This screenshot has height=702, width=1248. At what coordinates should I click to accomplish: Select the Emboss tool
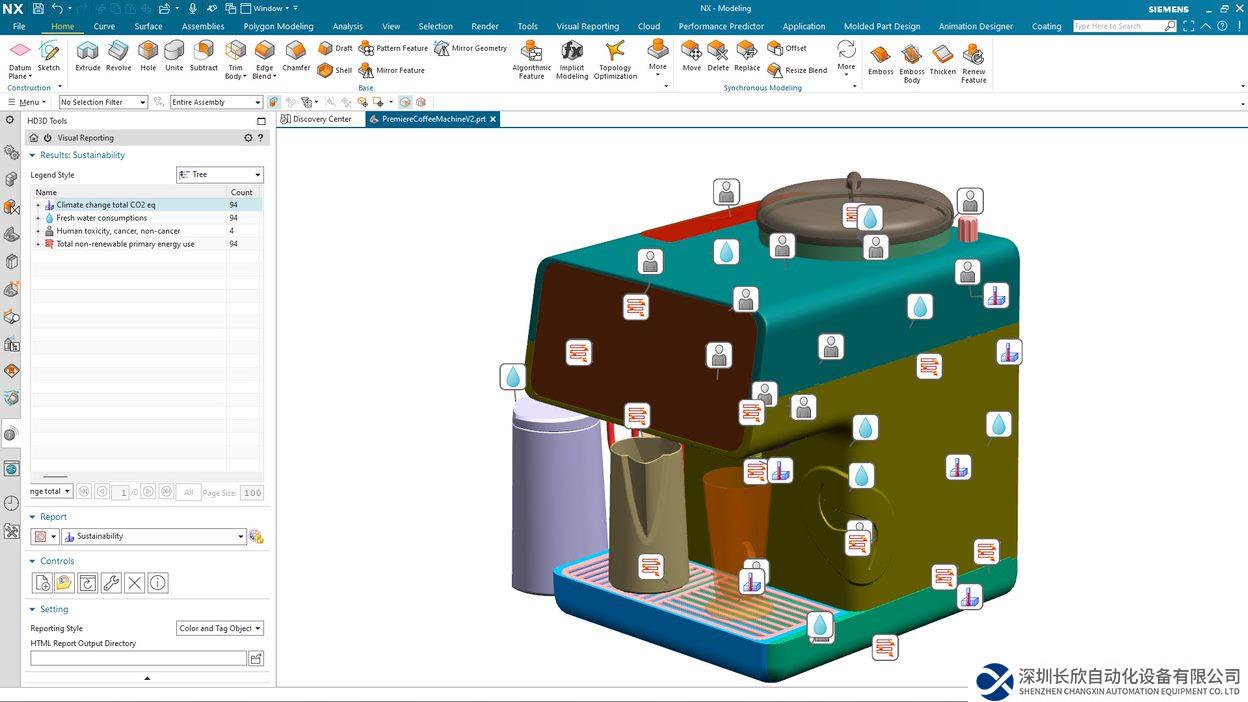(880, 58)
